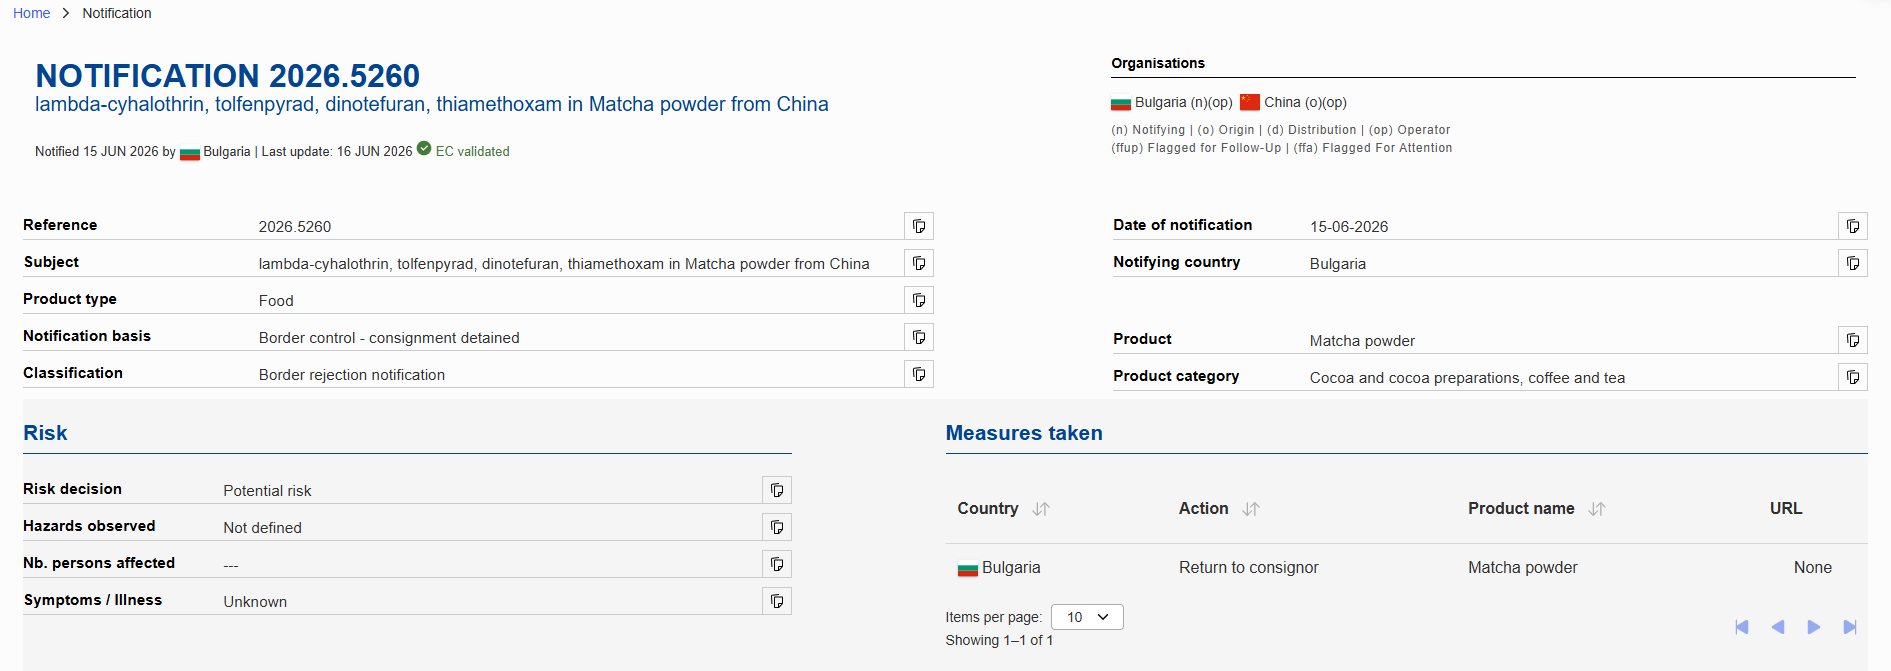Copy the Classification value
This screenshot has width=1891, height=671.
[x=919, y=374]
